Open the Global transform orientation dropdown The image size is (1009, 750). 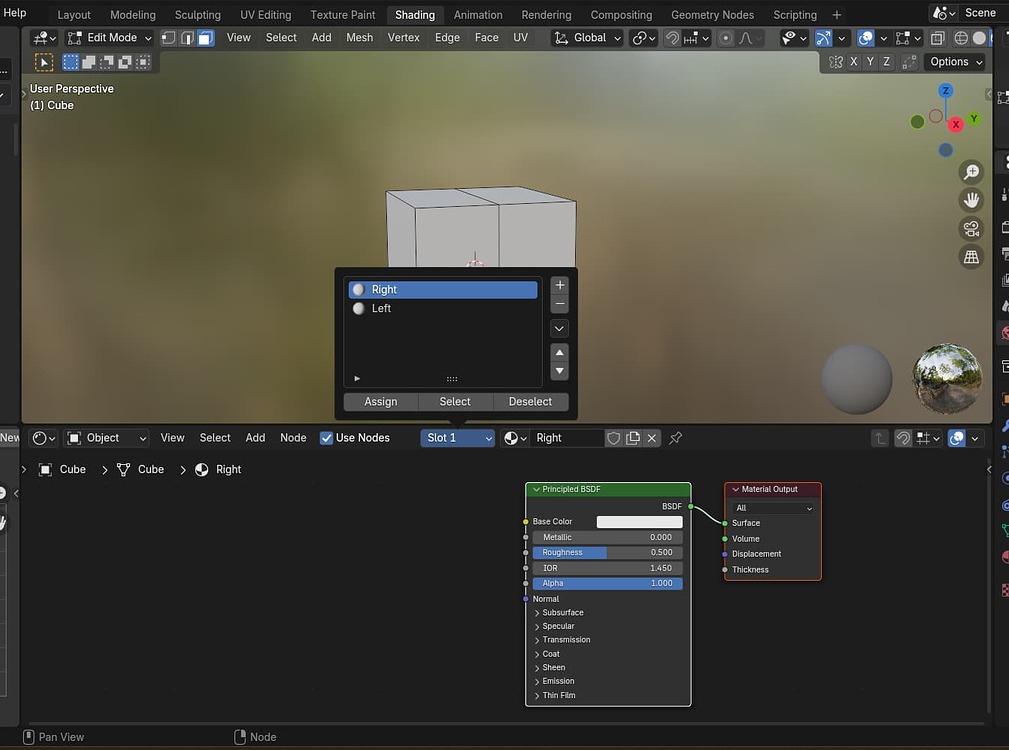(x=588, y=37)
